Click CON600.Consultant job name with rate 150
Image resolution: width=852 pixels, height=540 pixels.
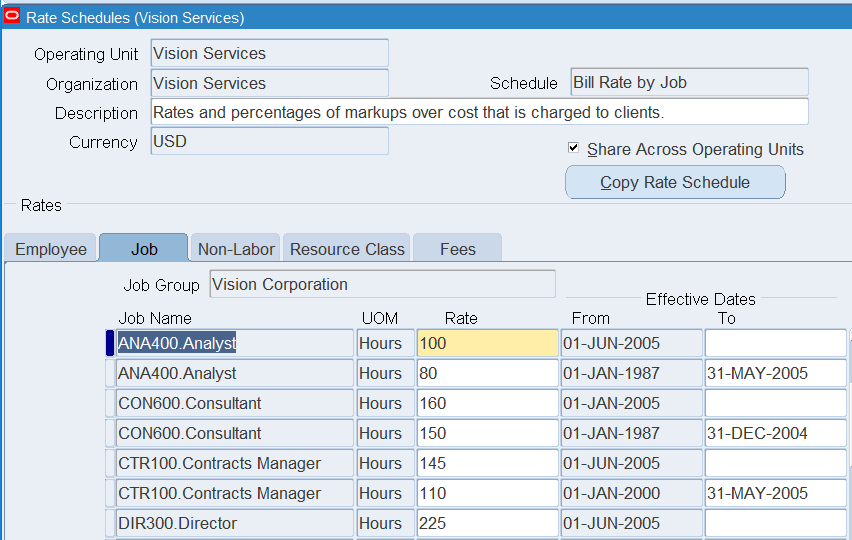235,433
